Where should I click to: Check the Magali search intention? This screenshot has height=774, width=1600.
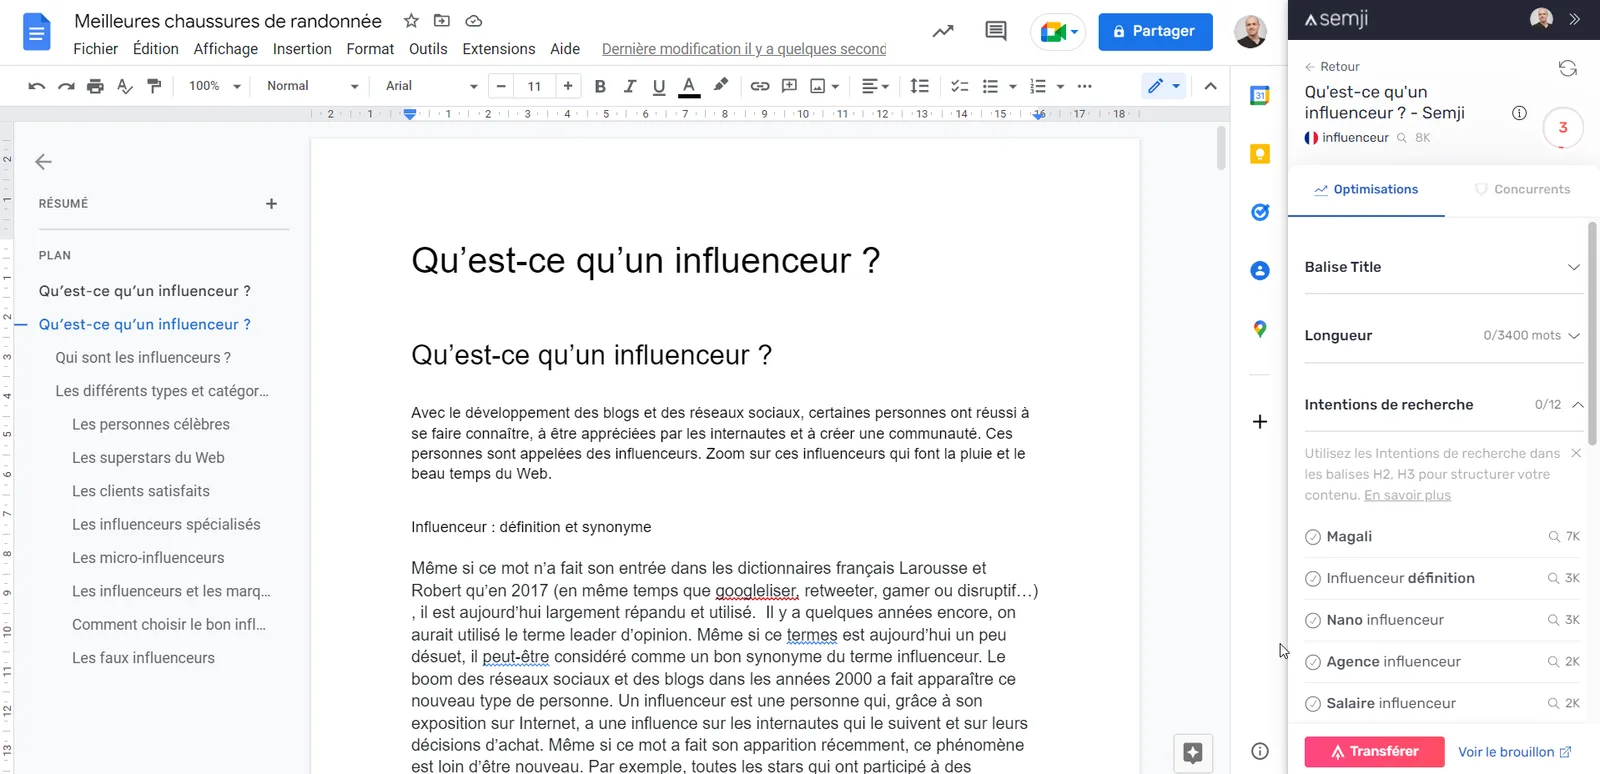(1313, 537)
